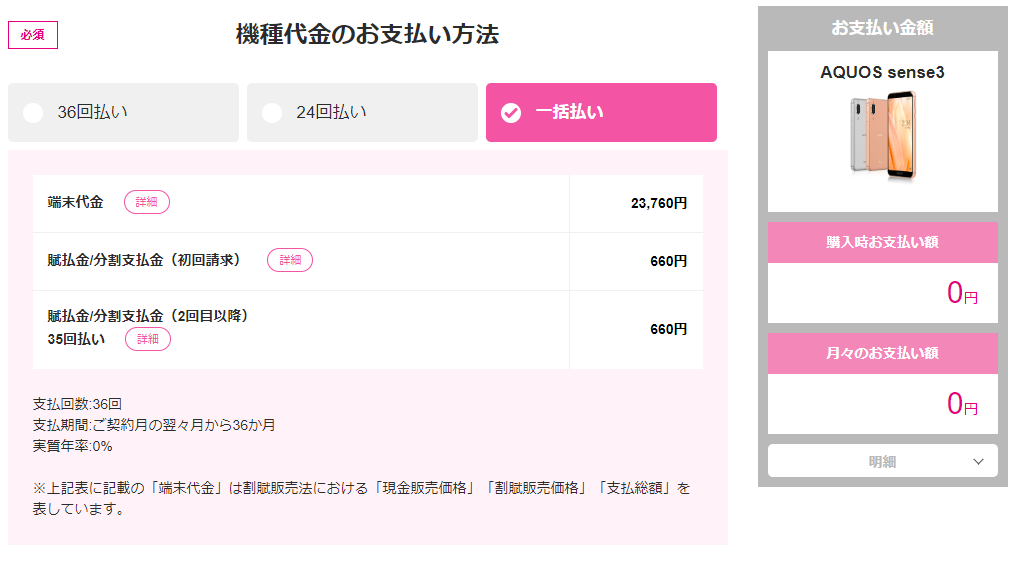Screen dimensions: 1017x563
Task: Click the AQUOS sense3 phone image
Action: (x=883, y=135)
